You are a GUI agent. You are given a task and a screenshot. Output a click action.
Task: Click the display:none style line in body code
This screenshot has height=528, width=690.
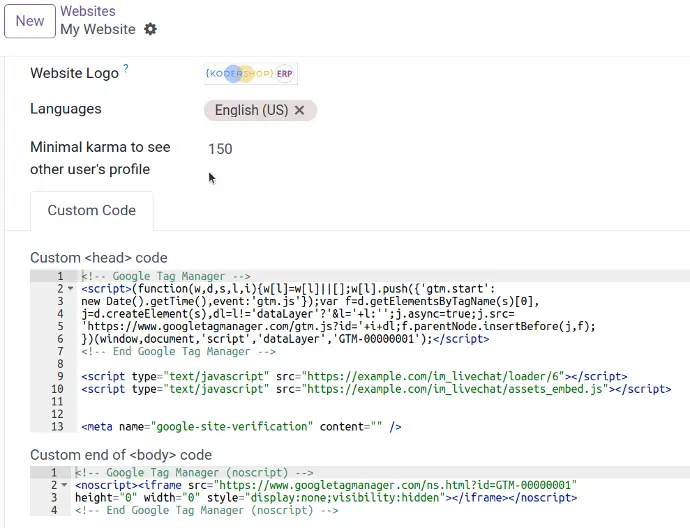click(x=326, y=498)
